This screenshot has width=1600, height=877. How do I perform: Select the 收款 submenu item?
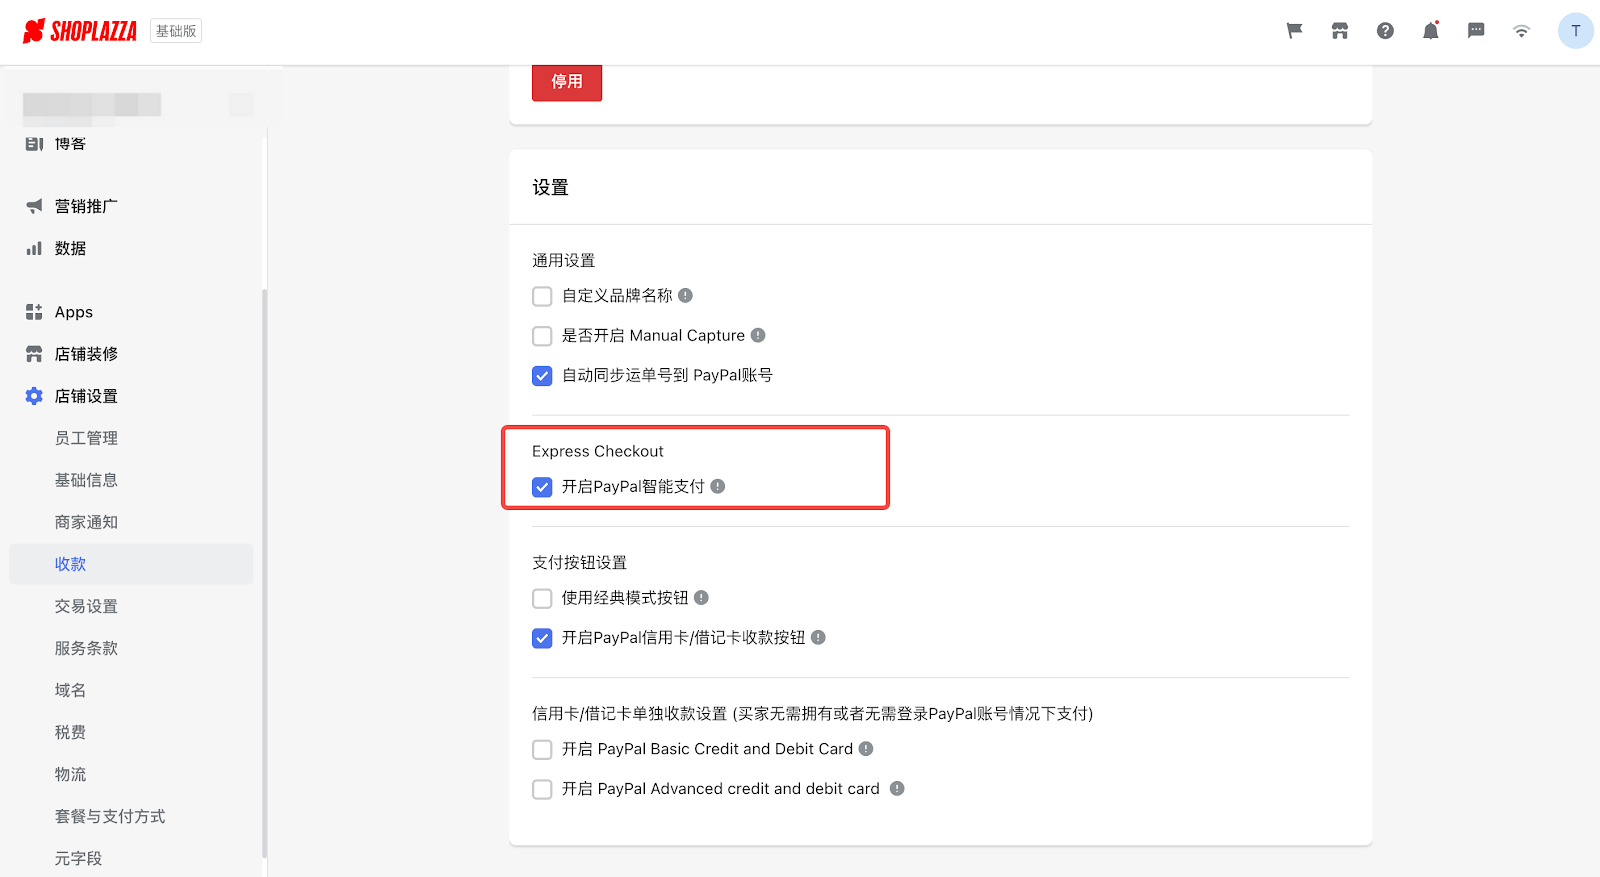pos(131,564)
